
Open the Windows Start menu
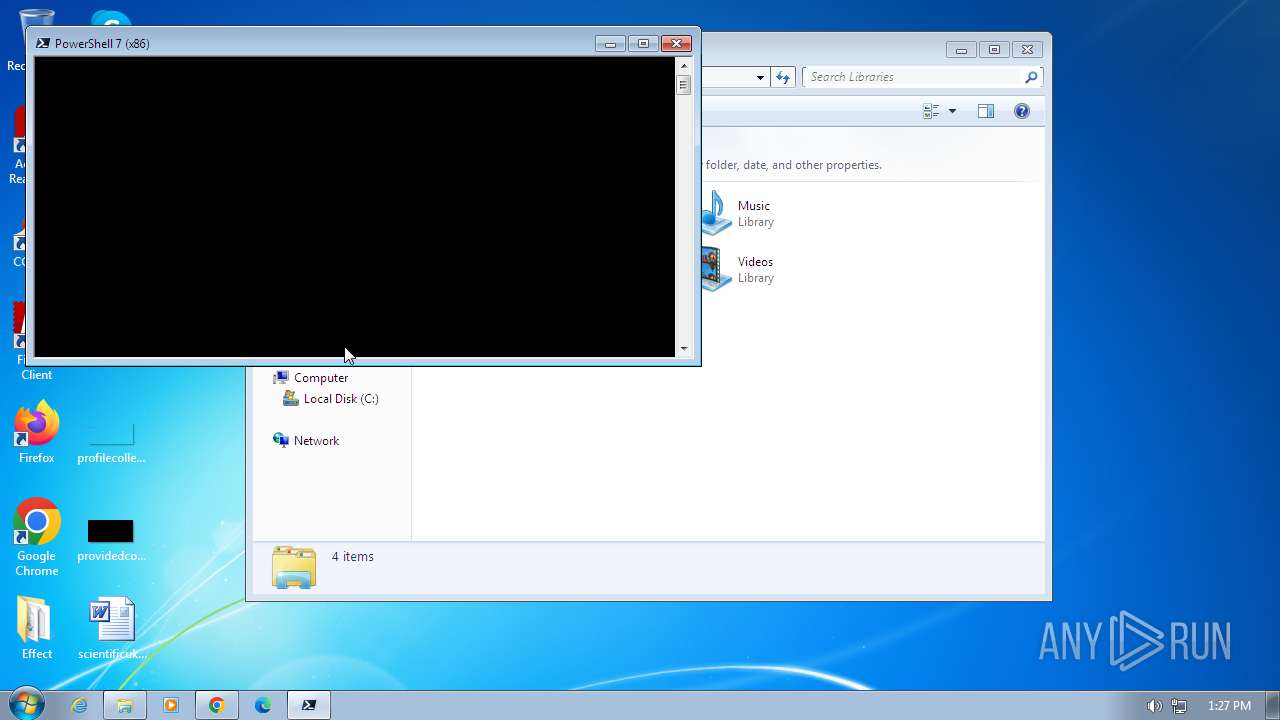pos(25,705)
